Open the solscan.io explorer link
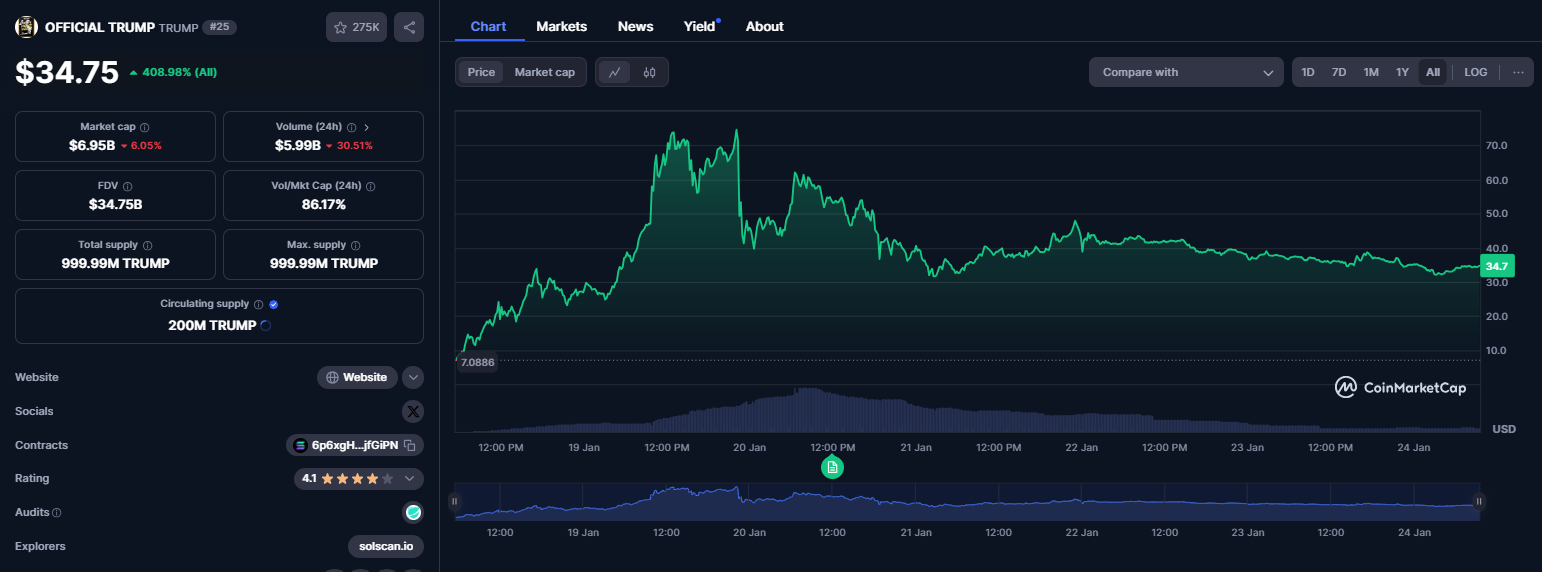Screen dimensions: 1542x572 385,546
